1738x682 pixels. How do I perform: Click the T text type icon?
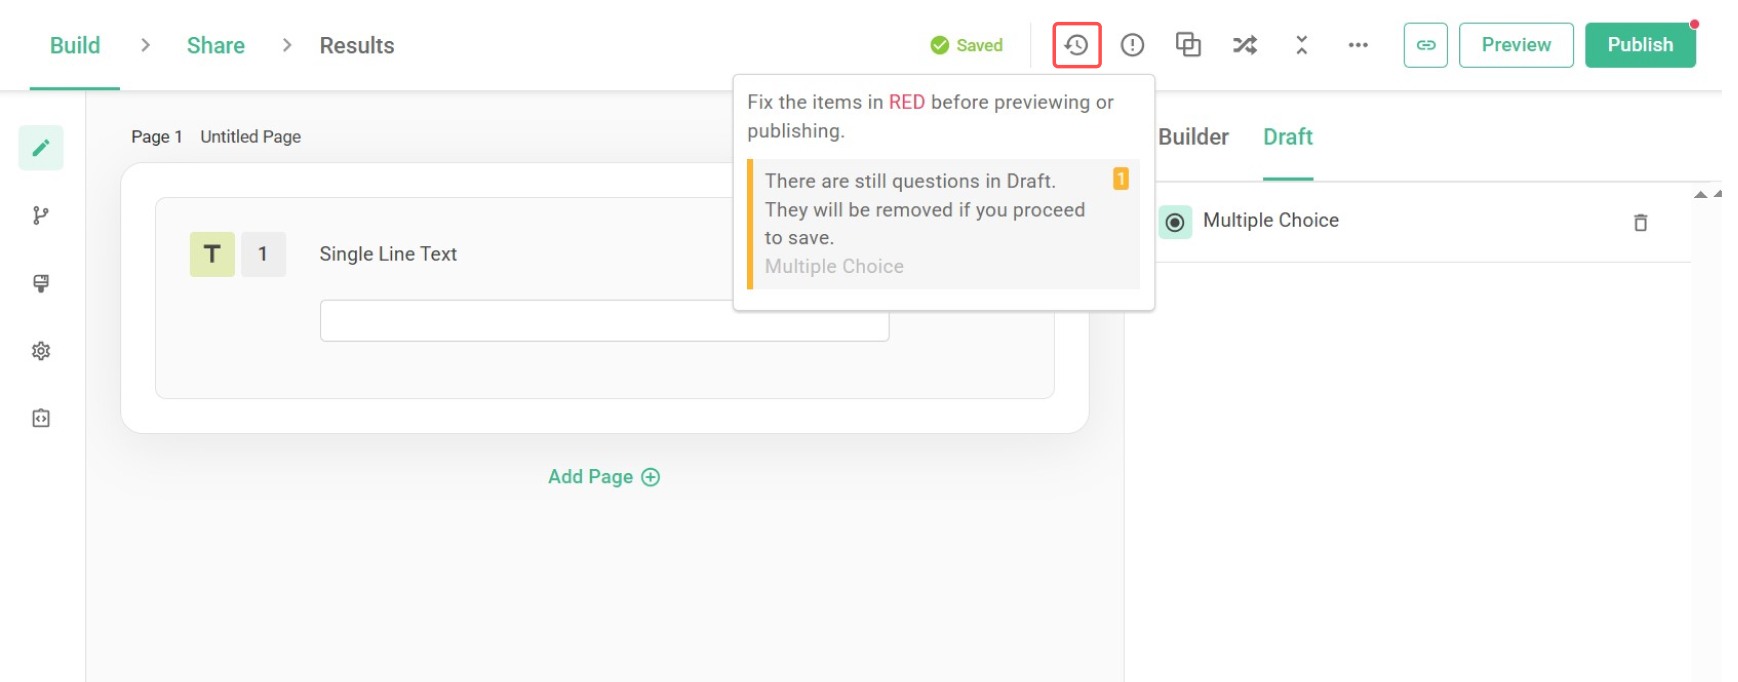pos(212,254)
